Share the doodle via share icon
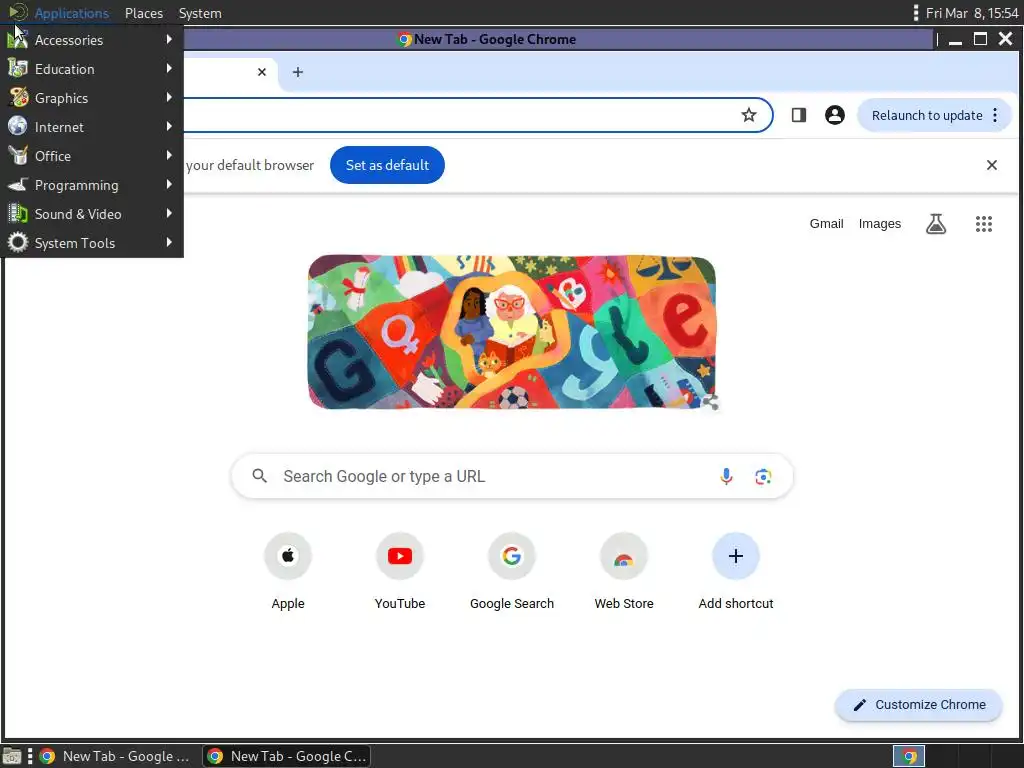This screenshot has height=768, width=1024. click(711, 402)
